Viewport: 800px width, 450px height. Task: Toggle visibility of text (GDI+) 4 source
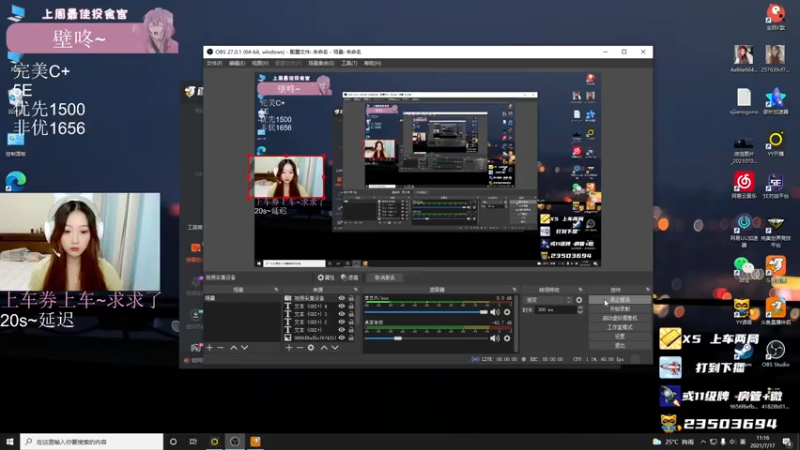click(x=341, y=306)
